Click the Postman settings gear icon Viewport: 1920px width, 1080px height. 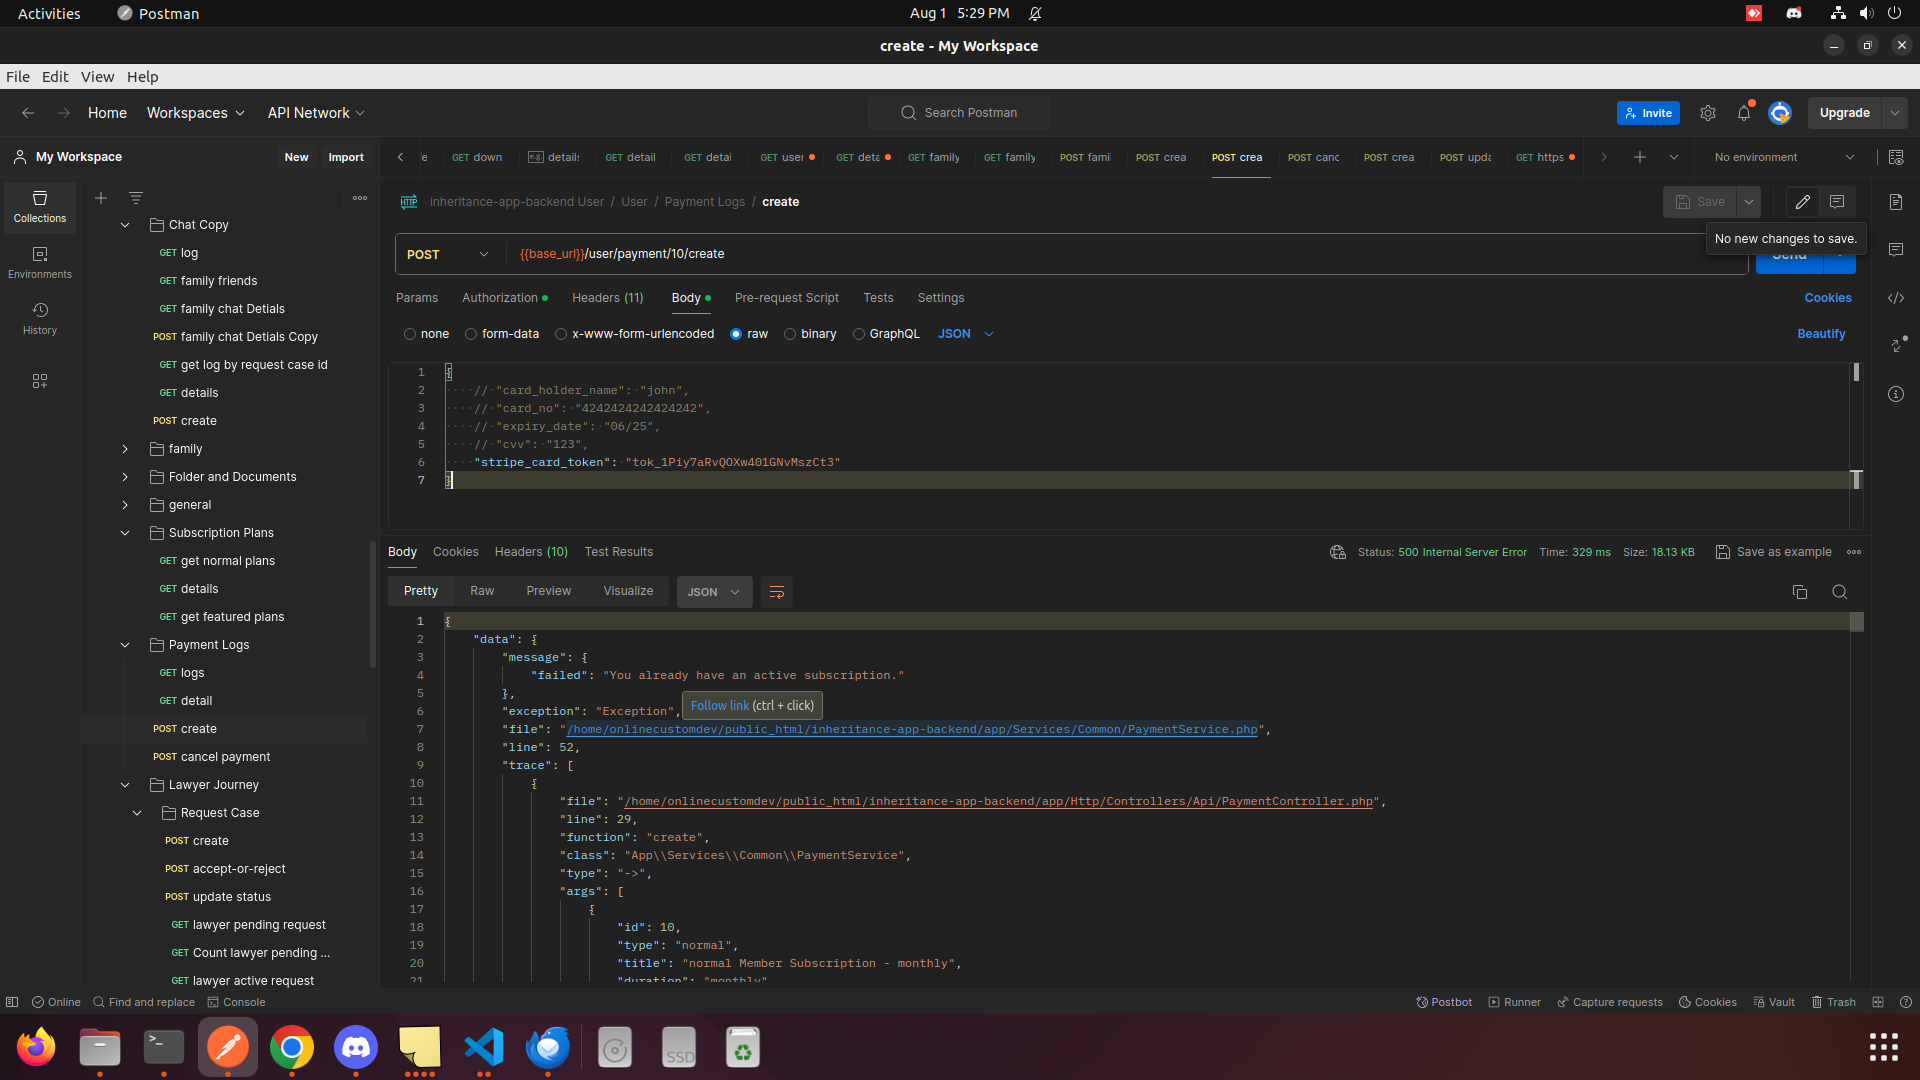(x=1708, y=113)
